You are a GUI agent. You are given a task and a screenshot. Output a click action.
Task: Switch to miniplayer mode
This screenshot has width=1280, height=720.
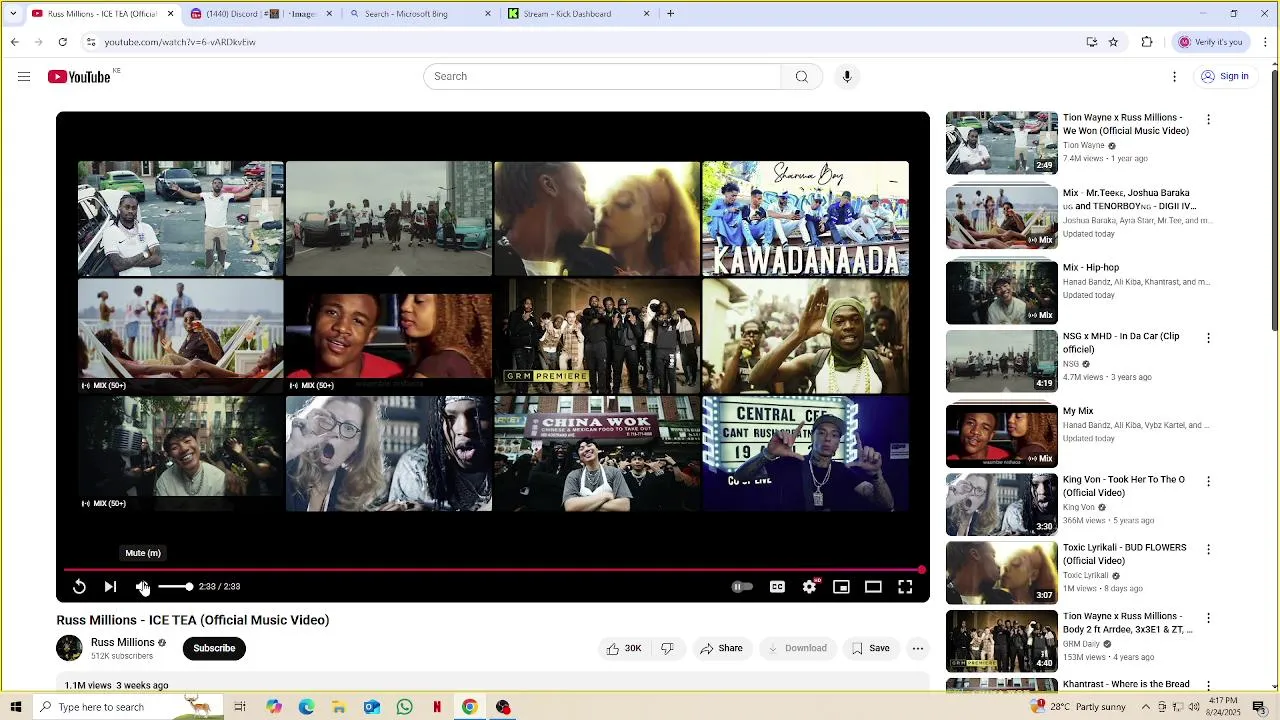[x=841, y=587]
